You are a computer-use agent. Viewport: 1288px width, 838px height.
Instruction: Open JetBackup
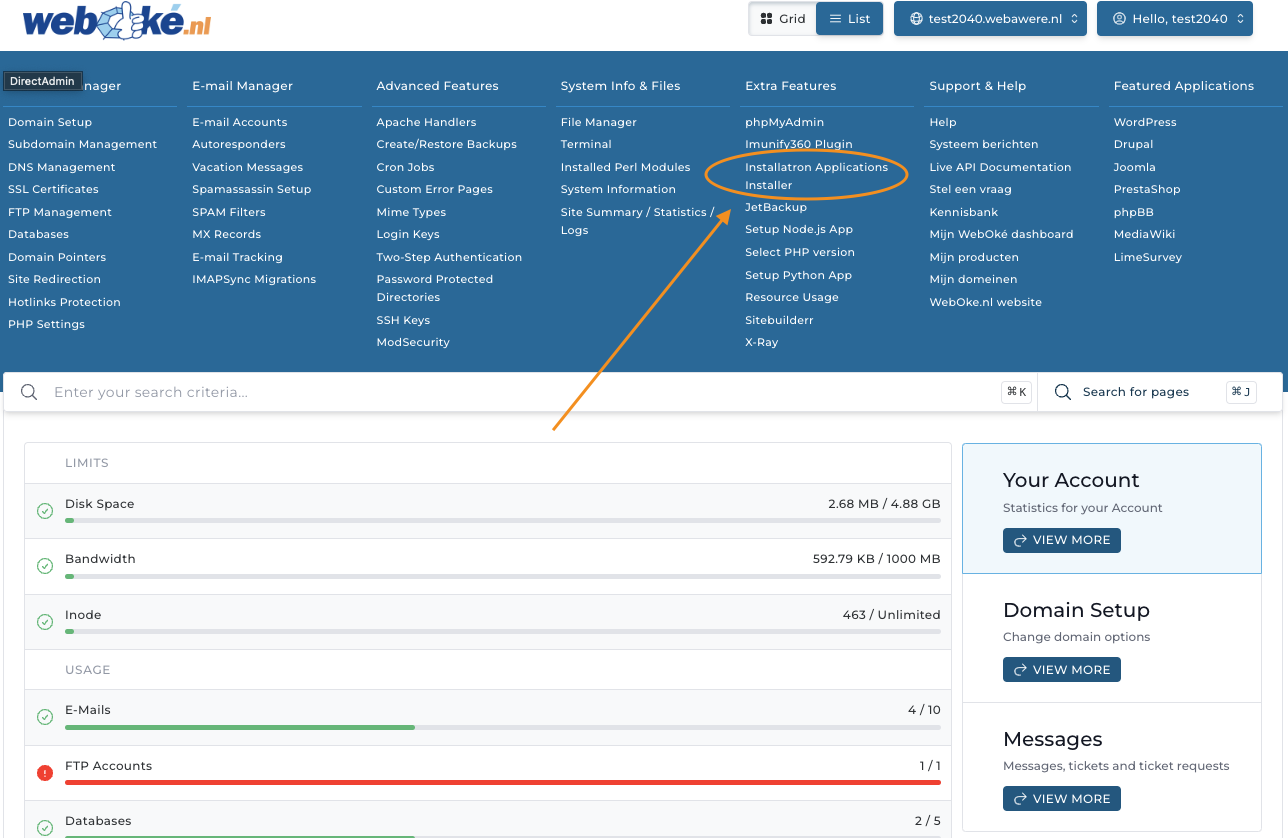776,207
